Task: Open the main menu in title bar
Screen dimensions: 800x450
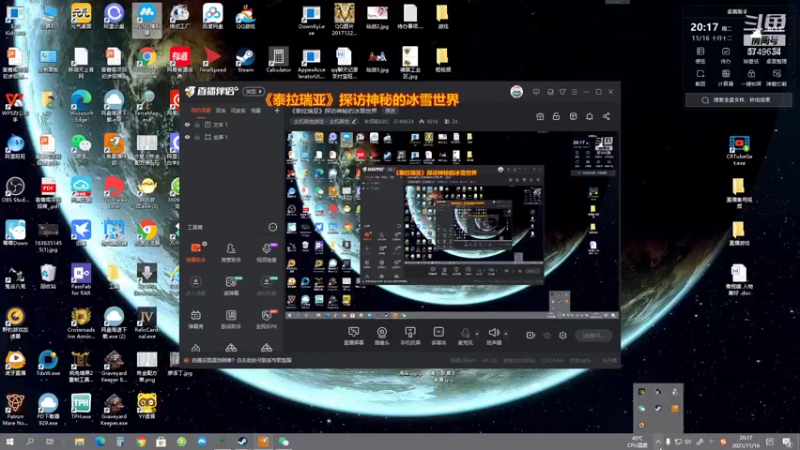Action: (574, 92)
